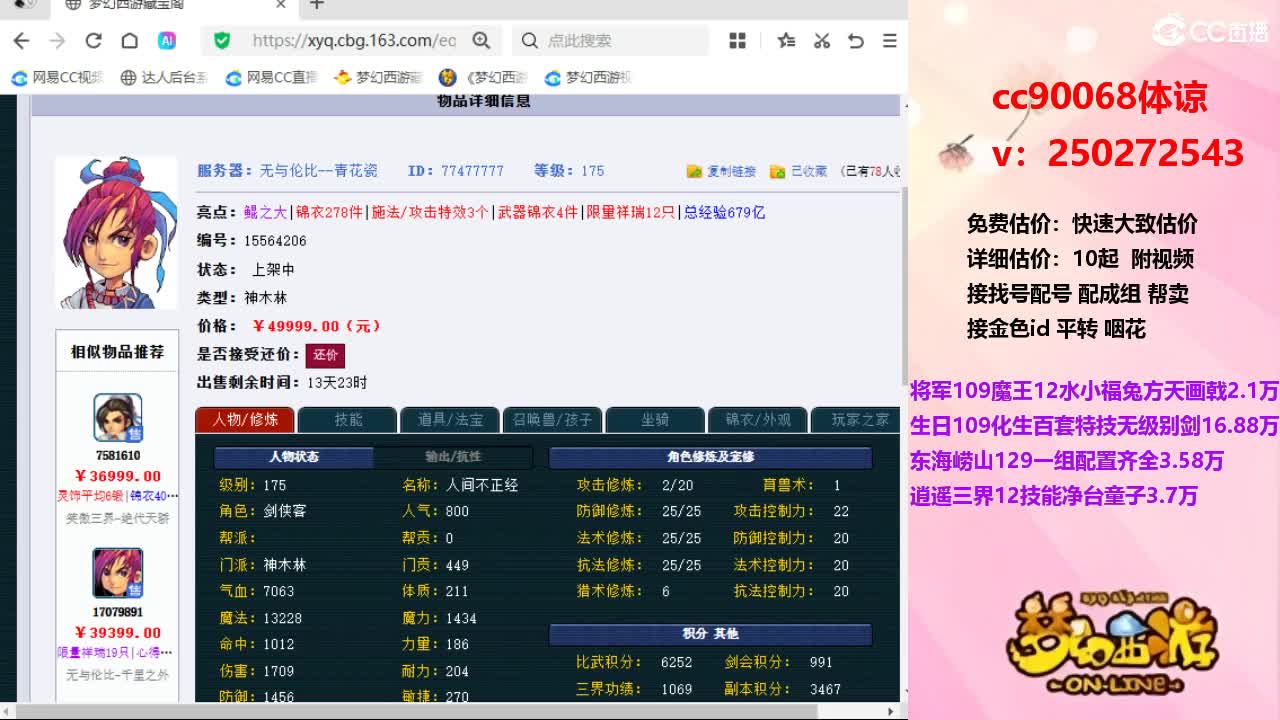Click the ¥39399.00 similar item price
1280x720 pixels.
[118, 633]
